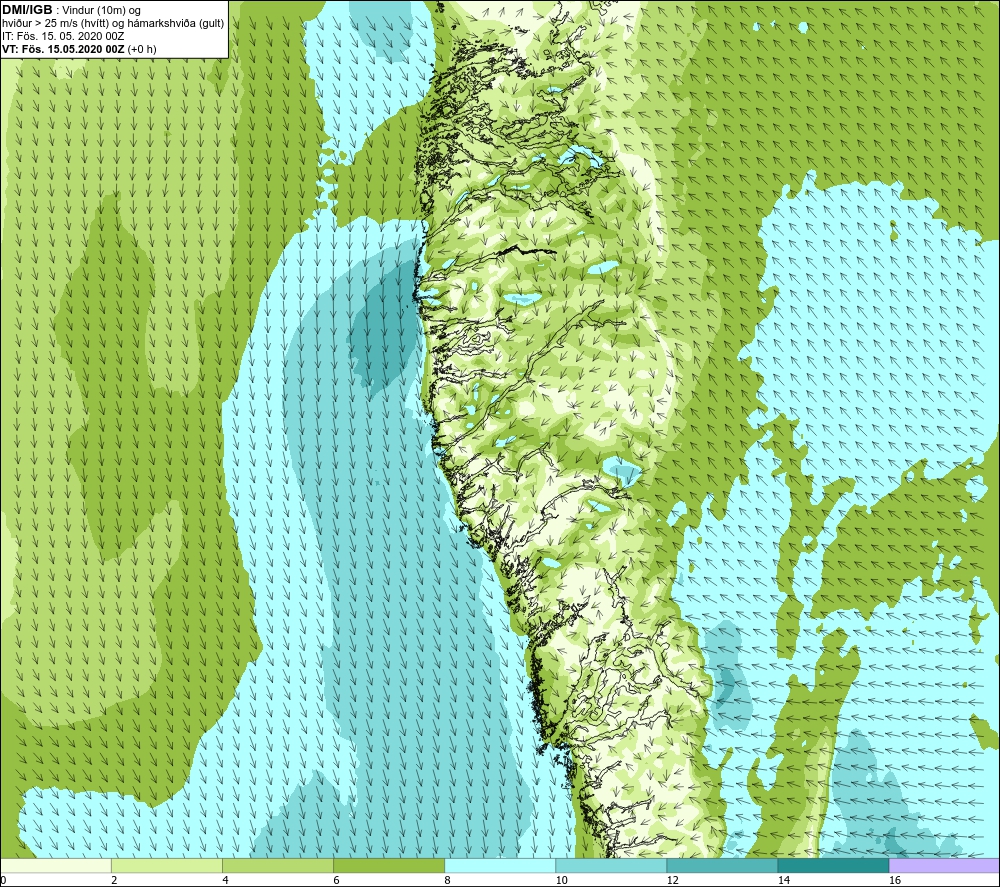Click the legend scale label "14"

[x=783, y=880]
